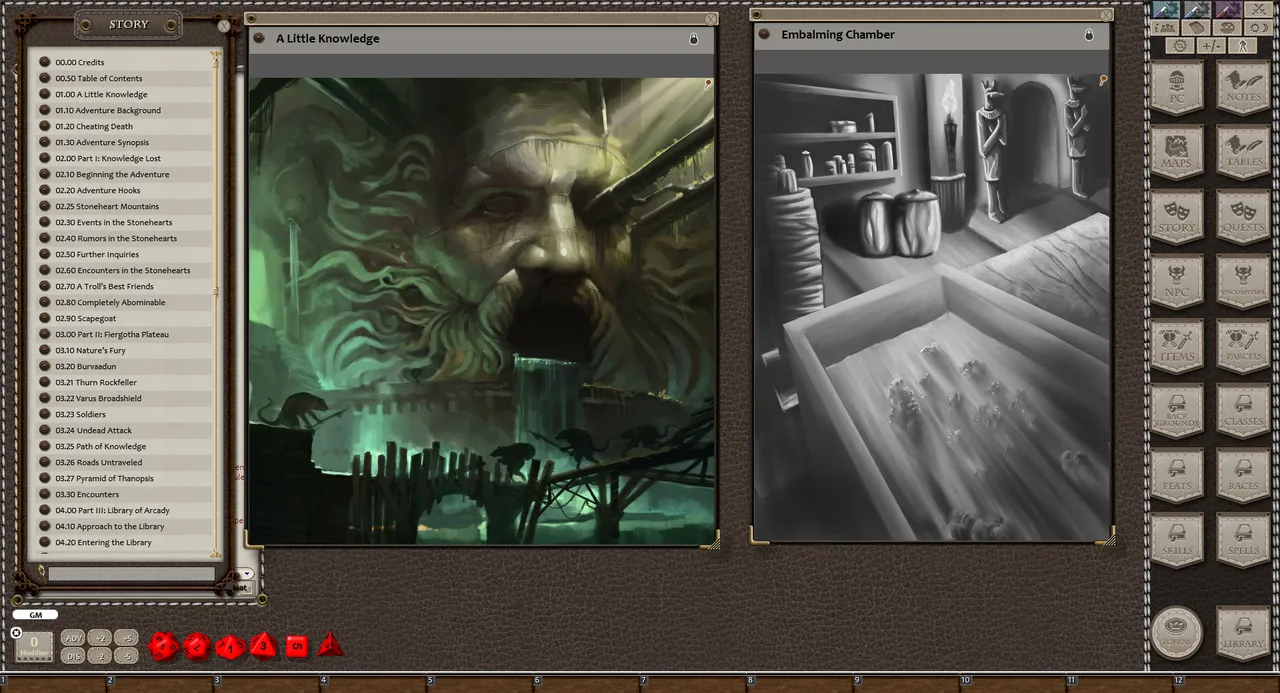
Task: Open the Notes sidebar button
Action: tap(1243, 89)
